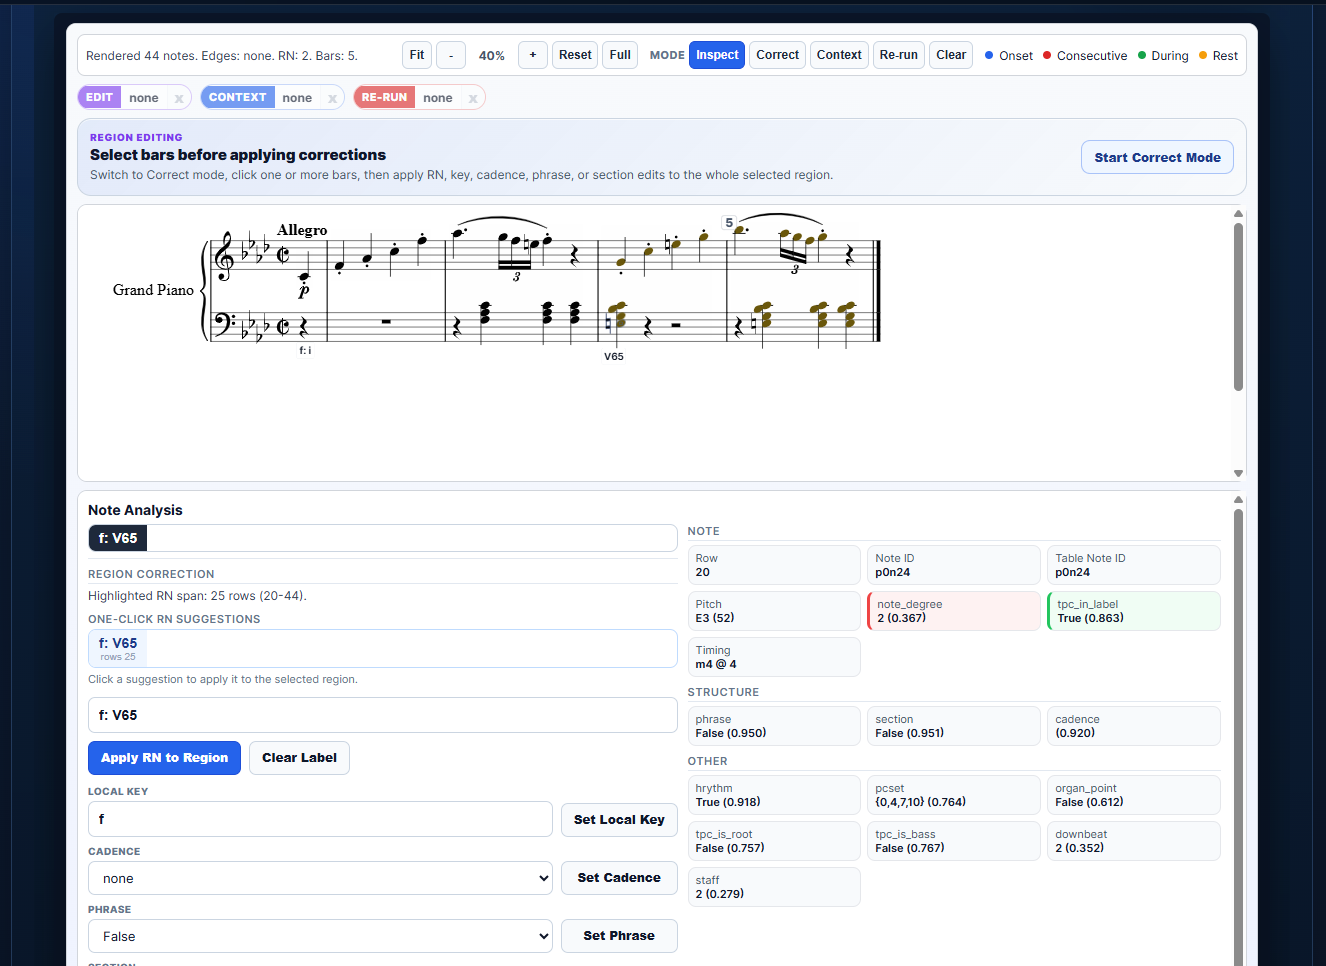
Task: Click the tpc_in_label True card
Action: [1134, 611]
